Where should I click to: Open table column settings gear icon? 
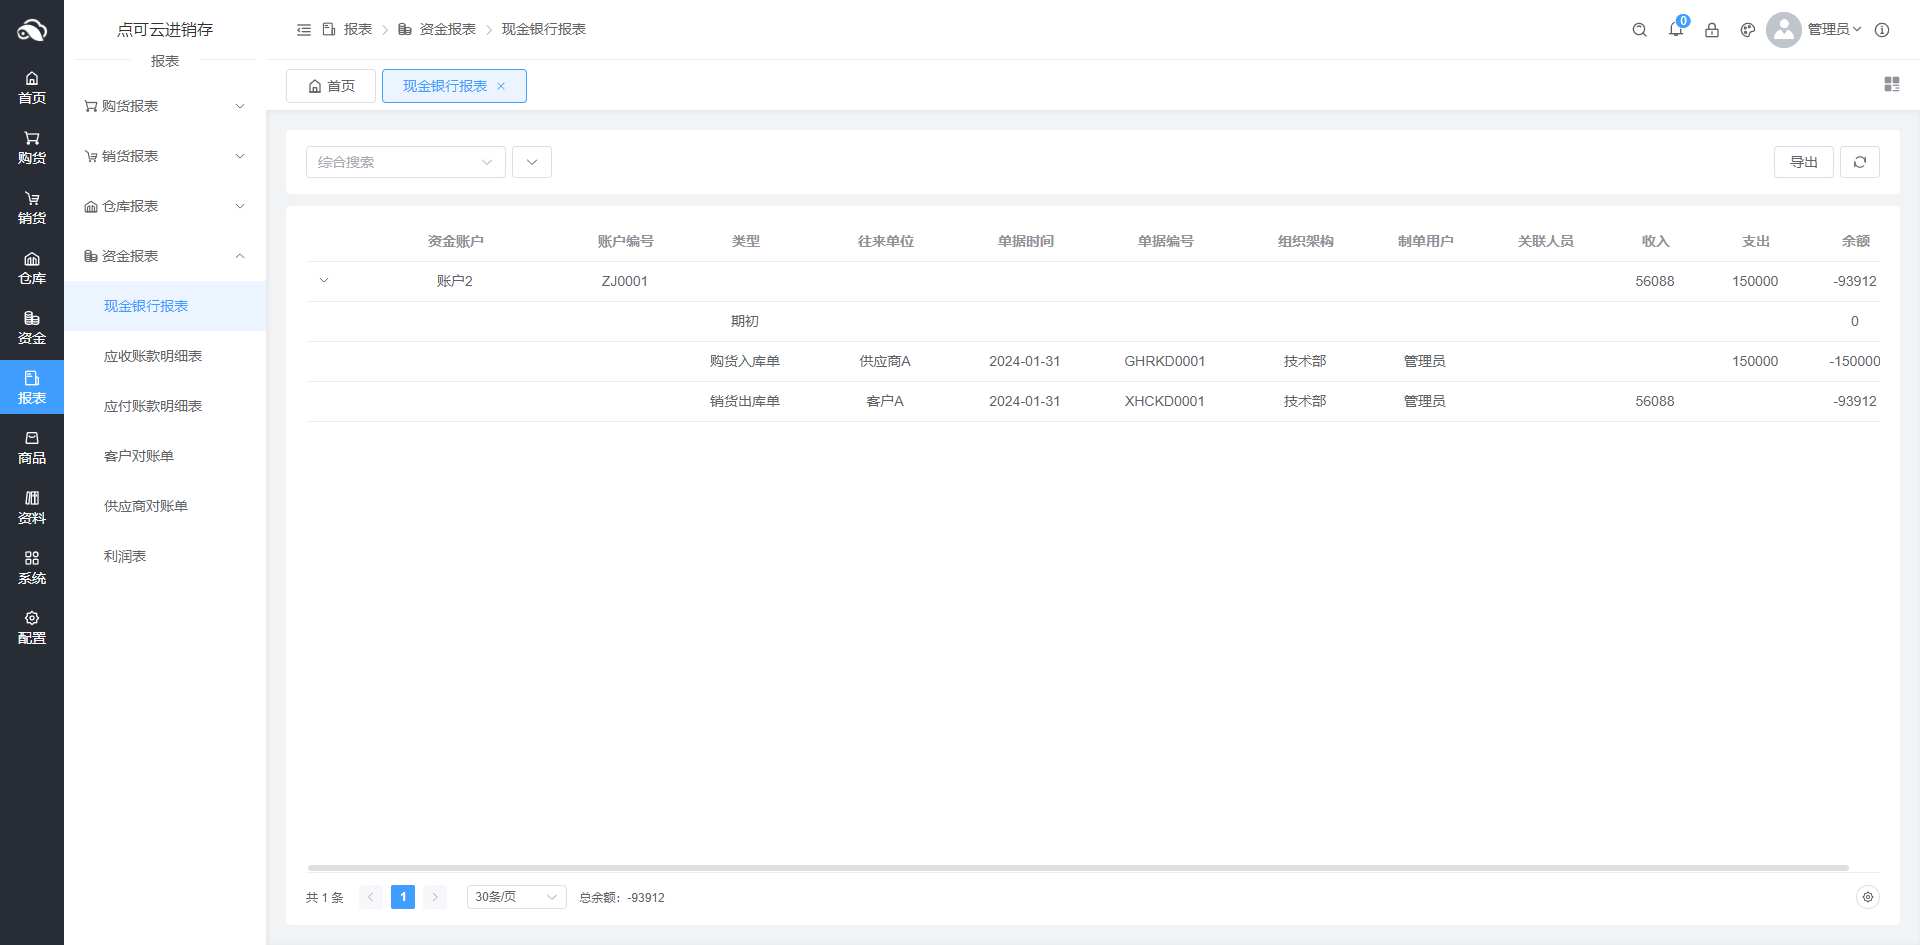1867,897
